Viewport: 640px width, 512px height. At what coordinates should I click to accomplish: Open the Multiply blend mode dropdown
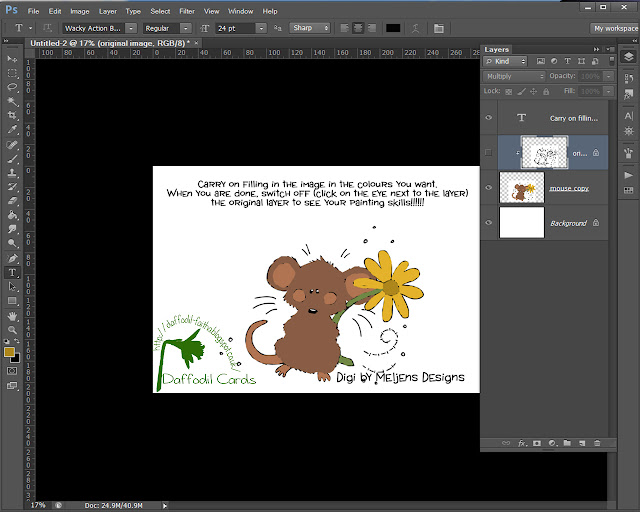pos(514,76)
